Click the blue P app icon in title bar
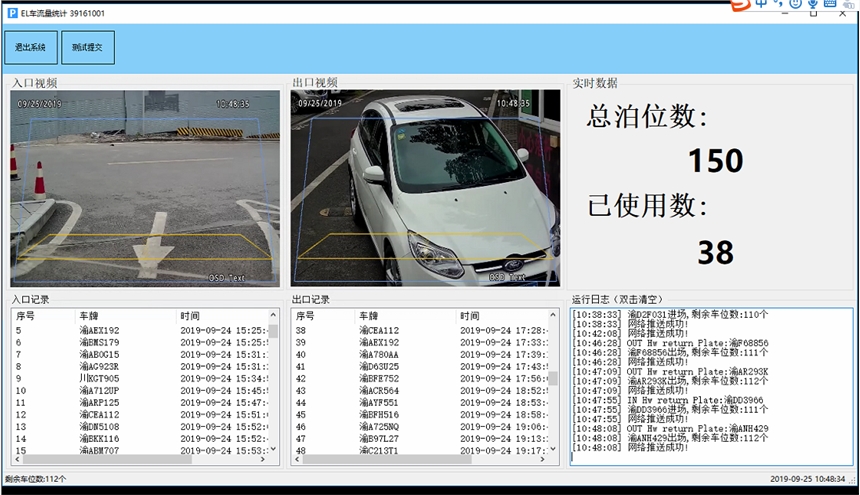 point(12,13)
